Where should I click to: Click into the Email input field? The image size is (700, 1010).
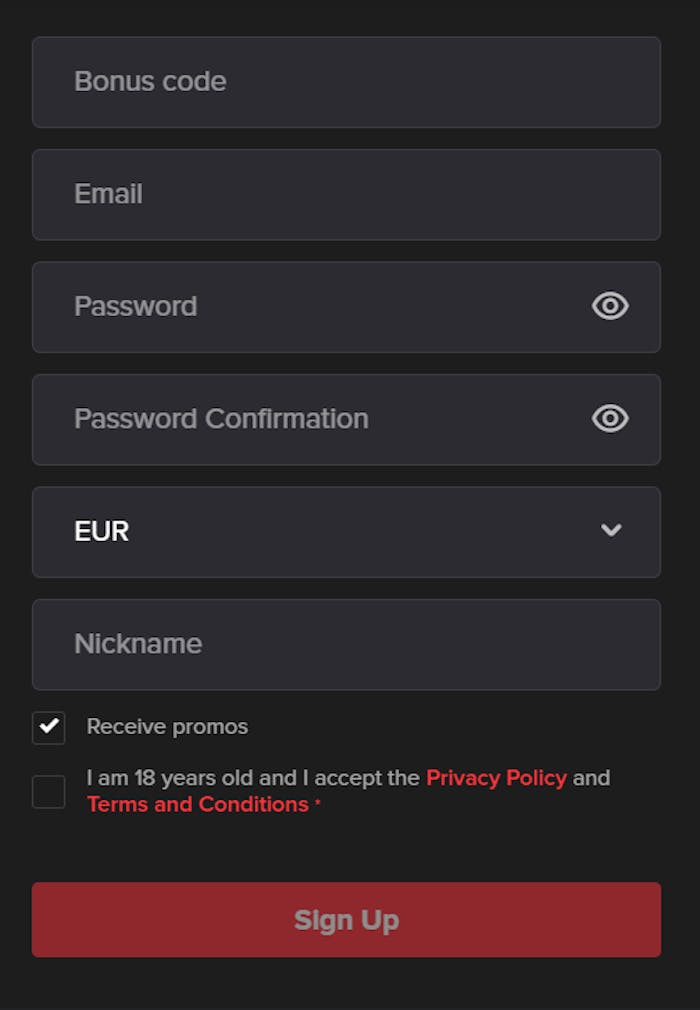coord(346,195)
